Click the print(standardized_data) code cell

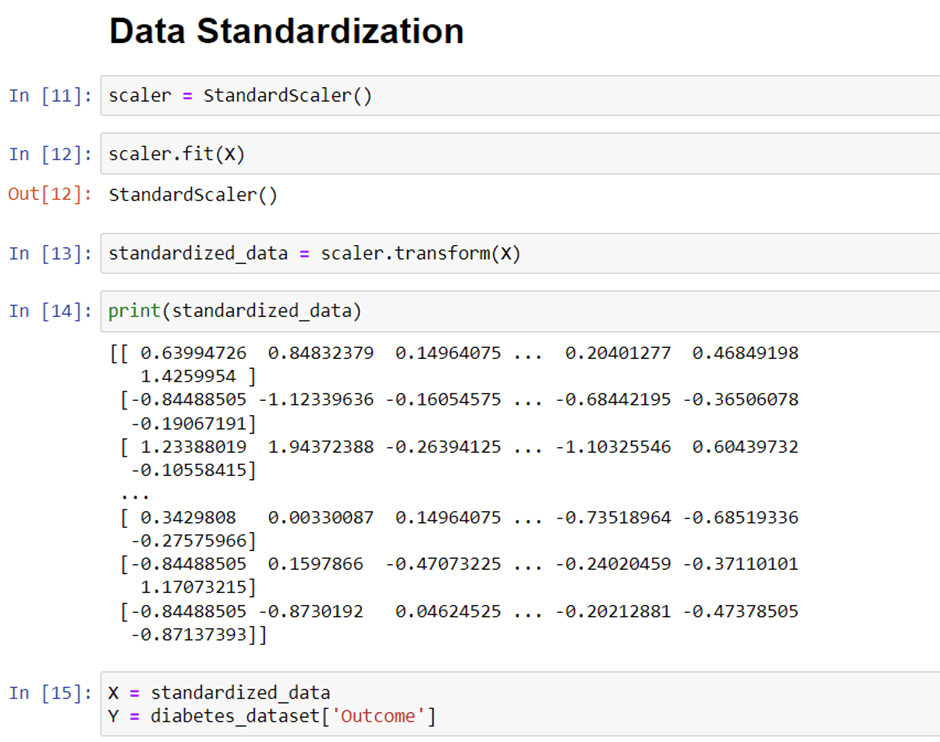[x=520, y=311]
